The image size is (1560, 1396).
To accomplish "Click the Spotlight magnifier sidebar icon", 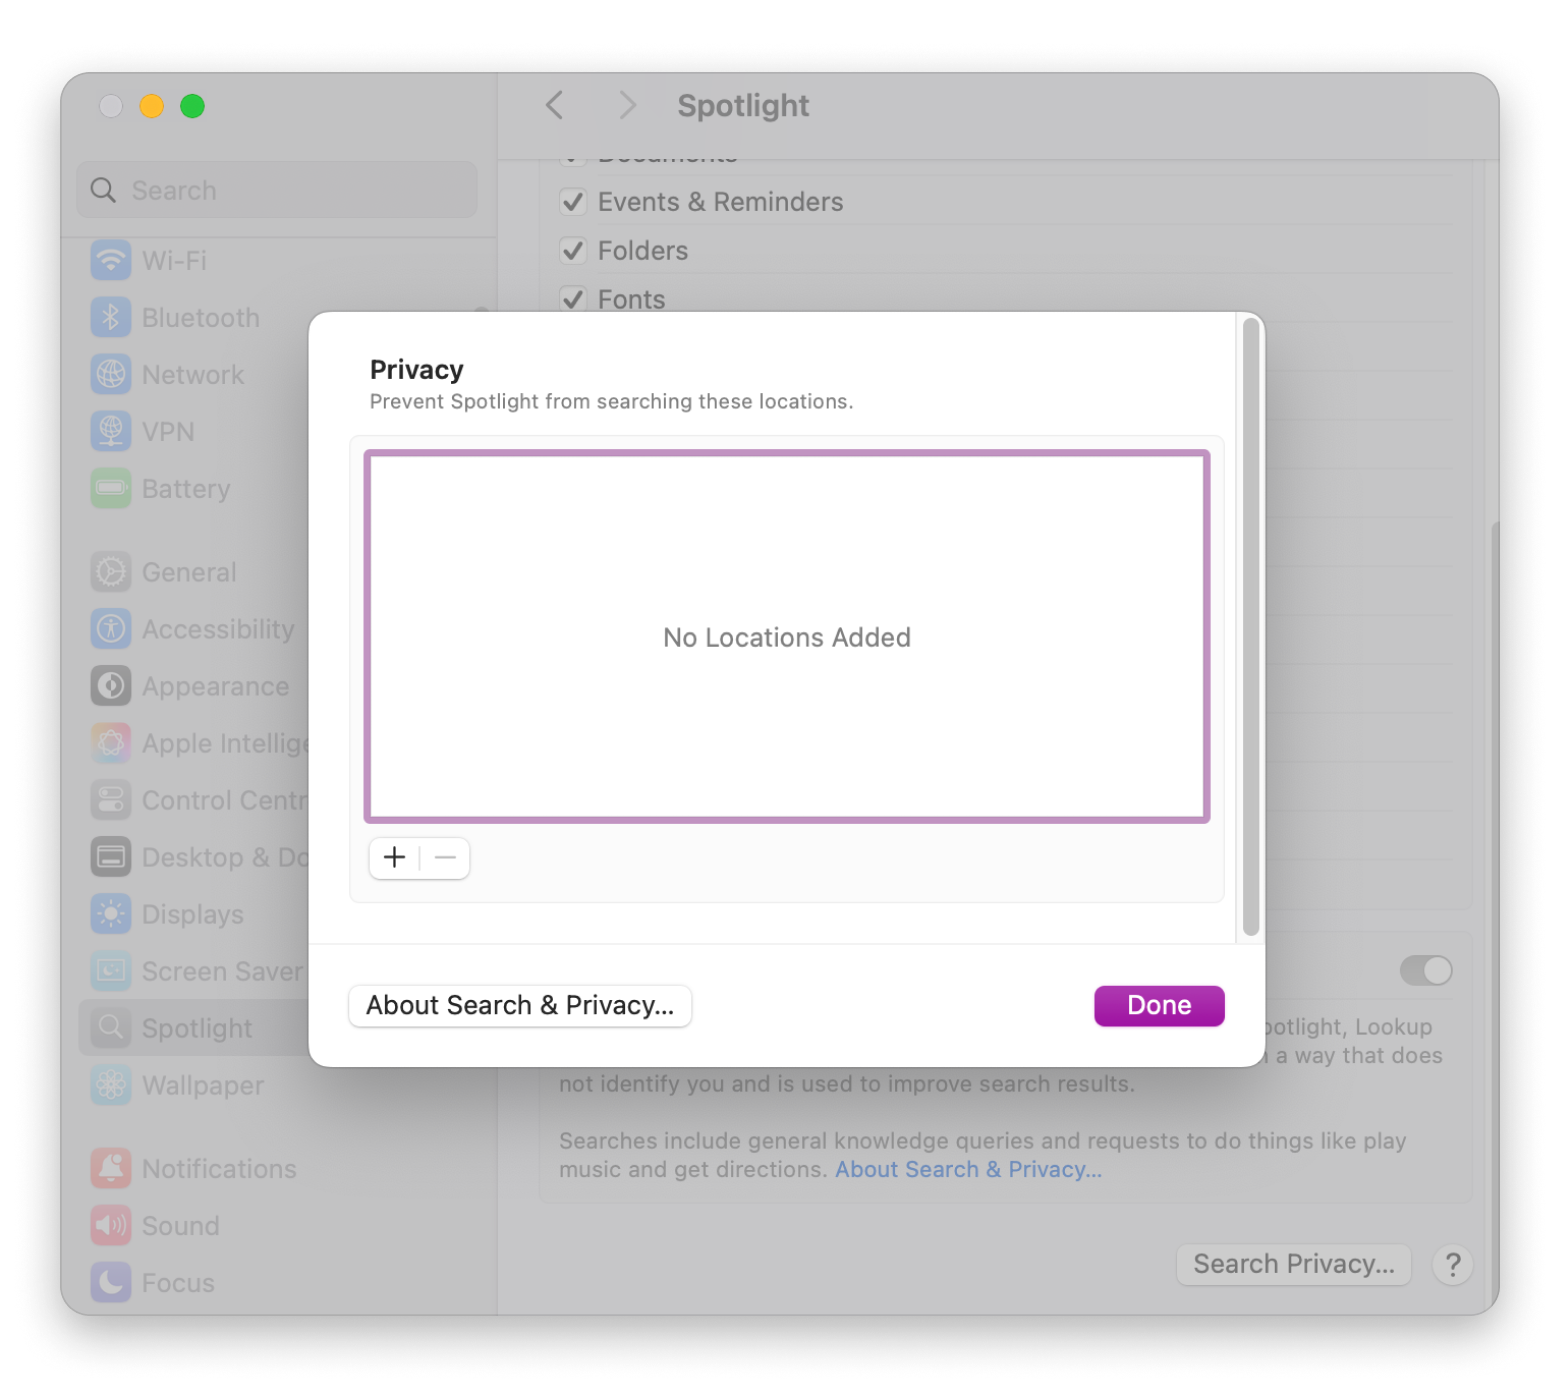I will [x=111, y=1028].
